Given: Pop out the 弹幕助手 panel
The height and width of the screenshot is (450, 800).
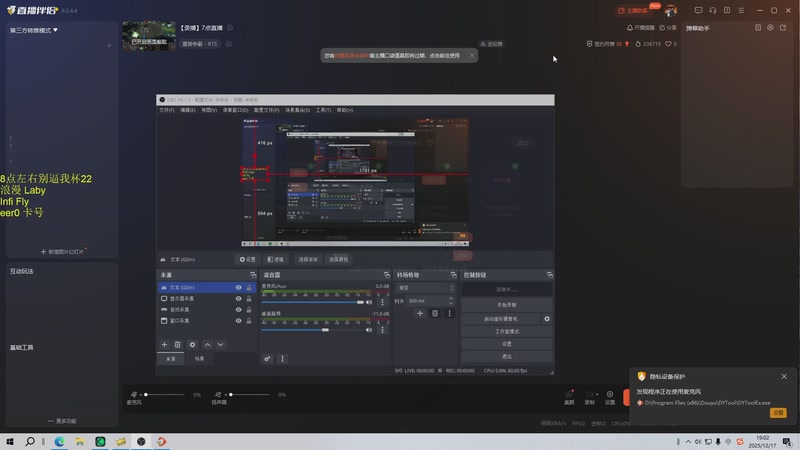Looking at the screenshot, I should (x=783, y=28).
